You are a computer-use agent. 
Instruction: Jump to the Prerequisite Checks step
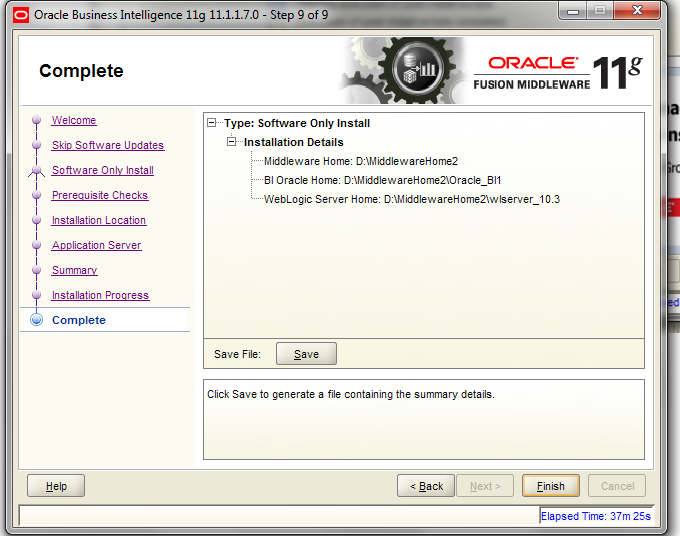100,195
